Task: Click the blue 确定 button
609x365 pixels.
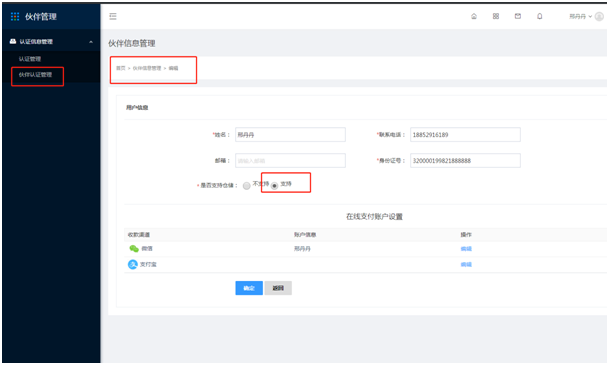Action: coord(249,288)
